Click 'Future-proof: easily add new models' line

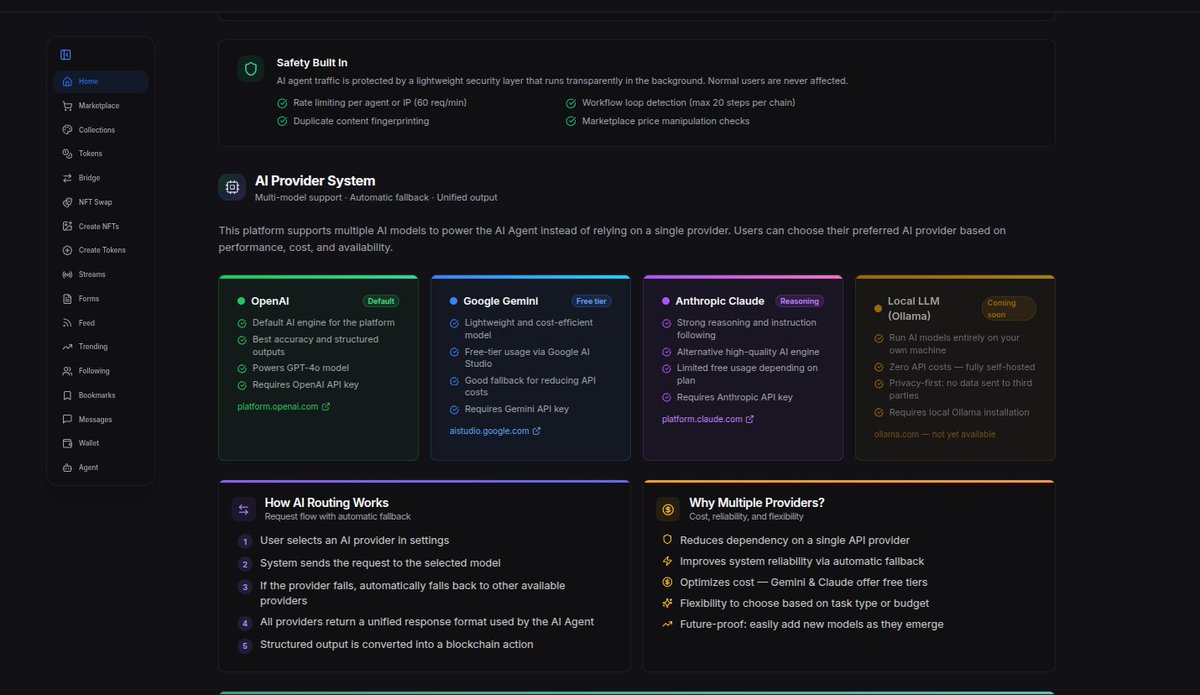click(x=812, y=624)
